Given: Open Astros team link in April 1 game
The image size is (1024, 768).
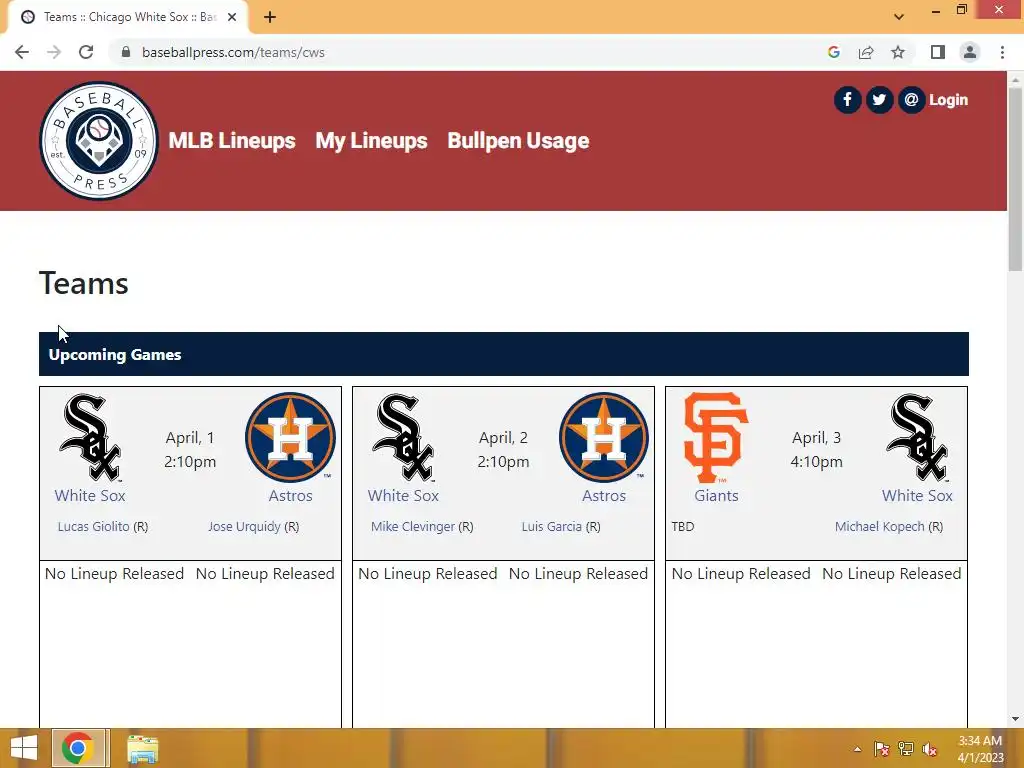Looking at the screenshot, I should point(291,496).
